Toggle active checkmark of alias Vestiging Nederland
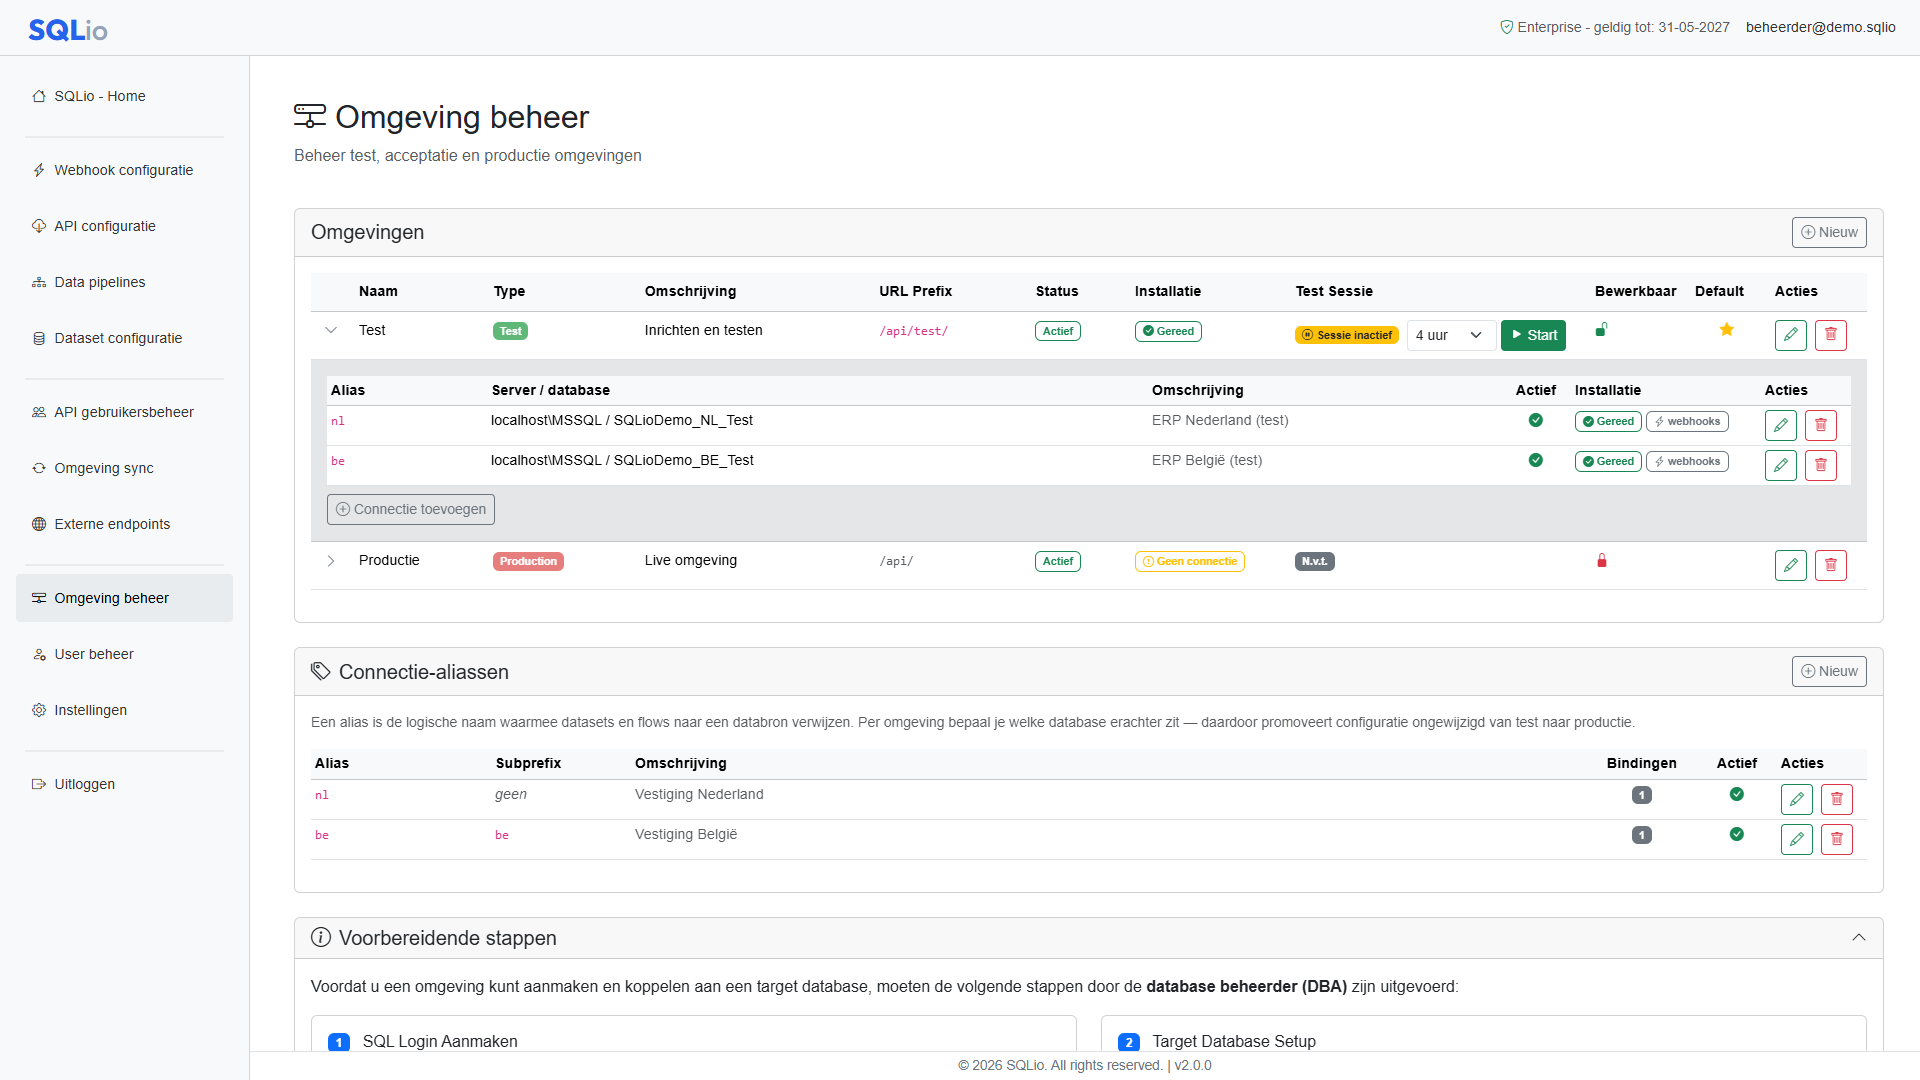The image size is (1920, 1080). [1736, 794]
